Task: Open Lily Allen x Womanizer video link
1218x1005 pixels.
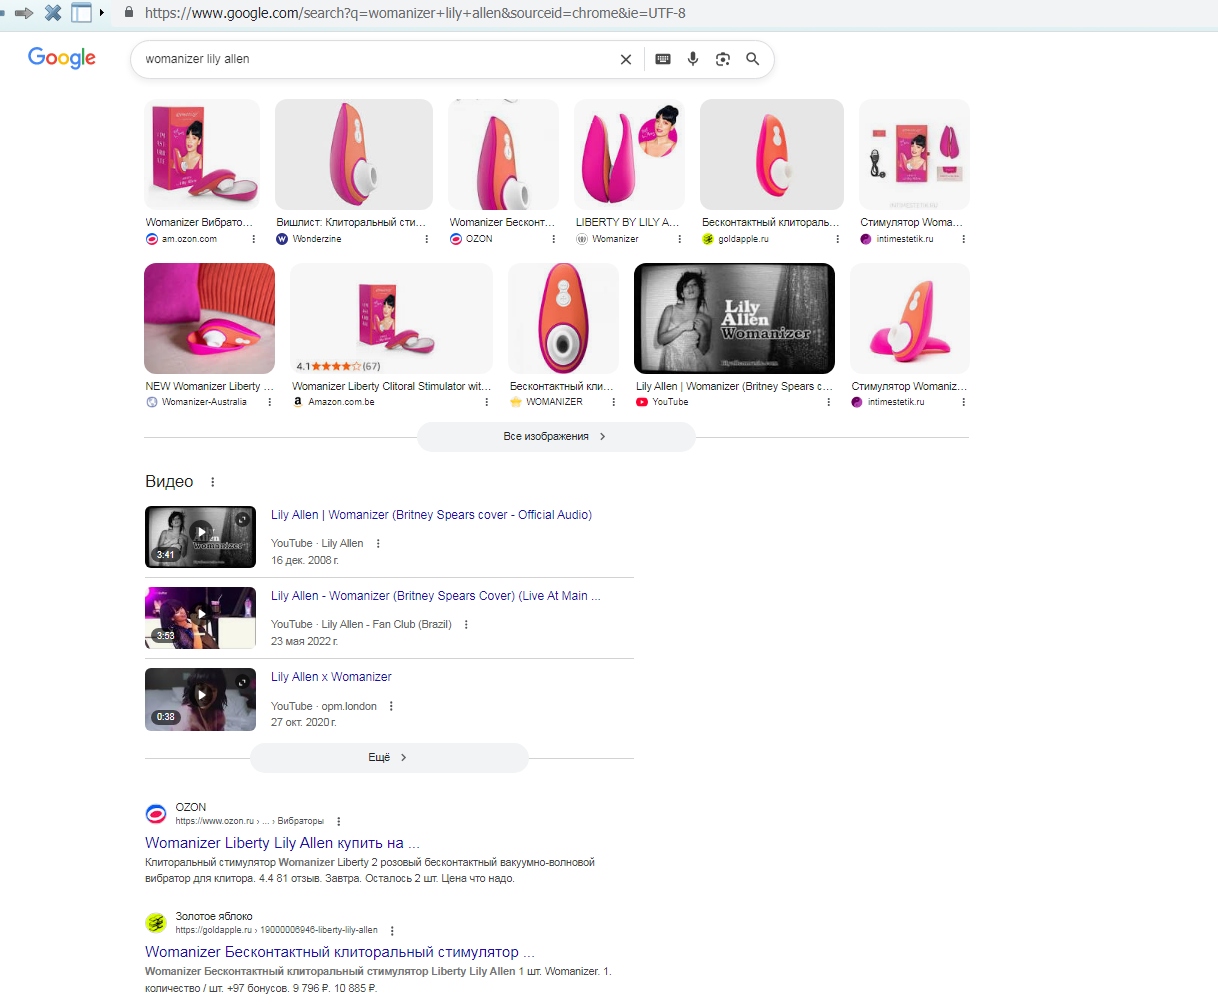Action: tap(331, 677)
